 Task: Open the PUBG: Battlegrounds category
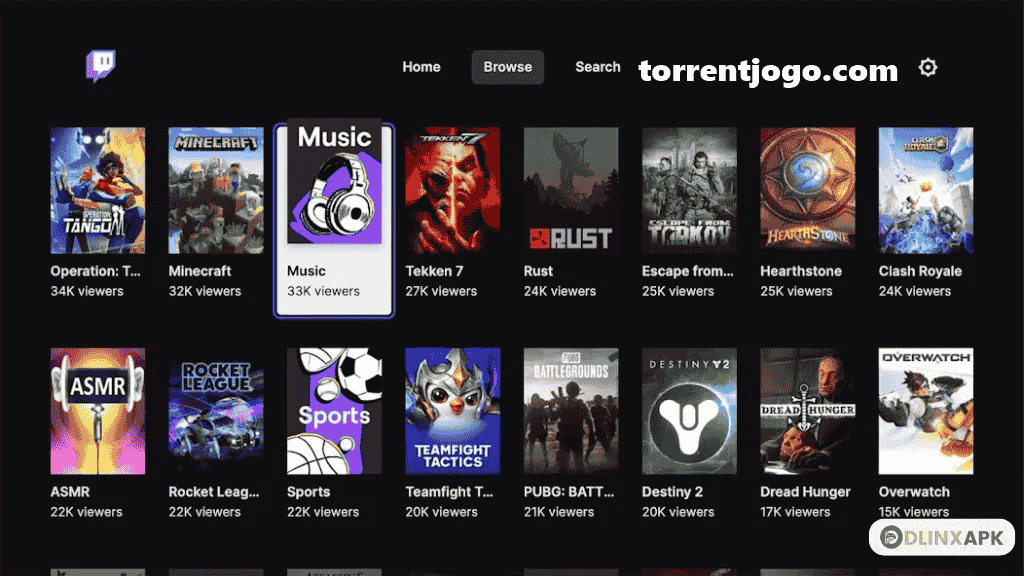point(570,410)
